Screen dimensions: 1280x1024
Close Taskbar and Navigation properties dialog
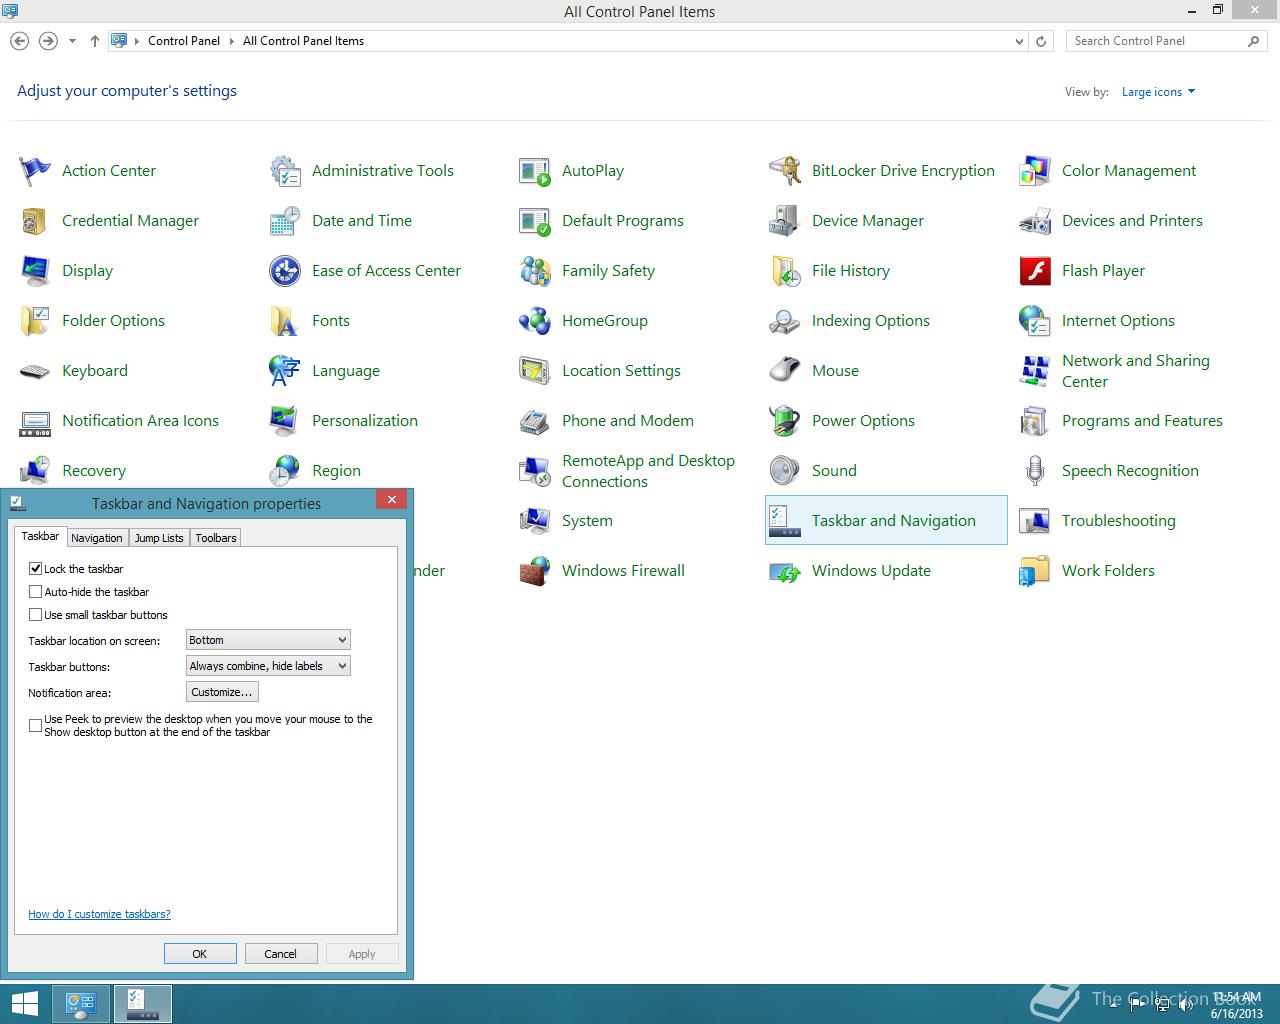392,499
